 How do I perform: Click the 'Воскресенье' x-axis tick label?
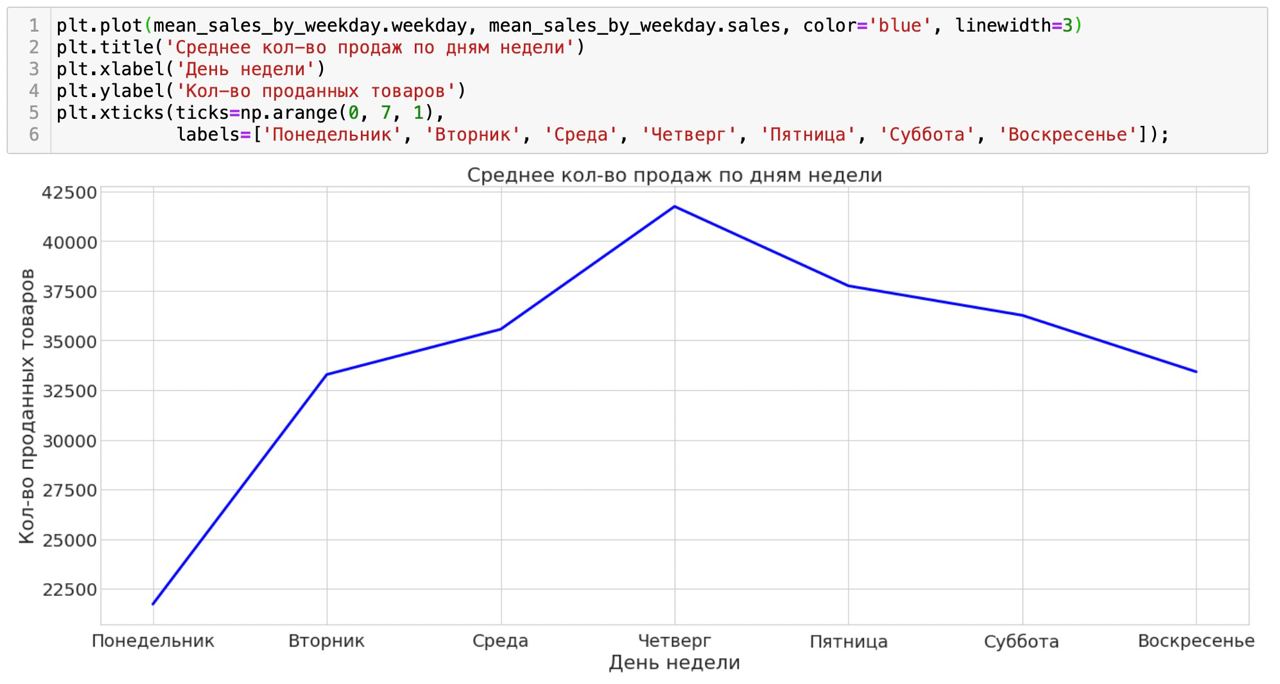click(1196, 640)
